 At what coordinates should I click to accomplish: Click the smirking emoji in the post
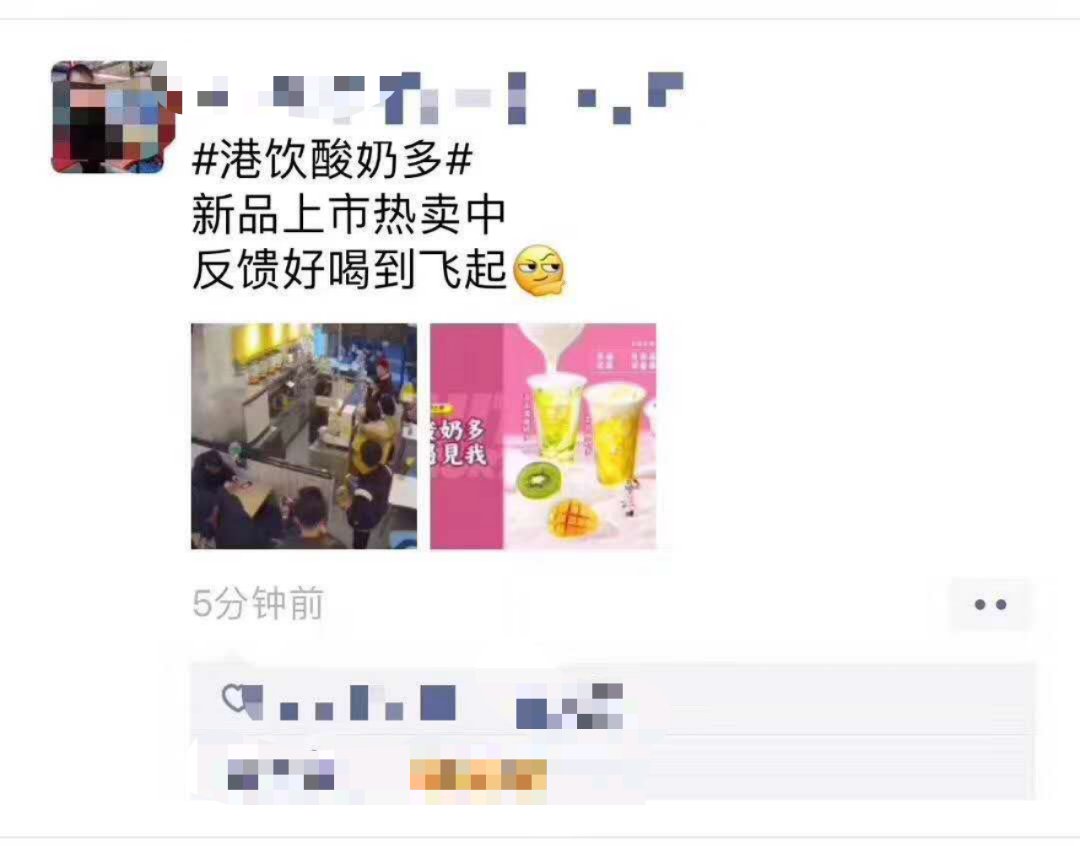(539, 270)
